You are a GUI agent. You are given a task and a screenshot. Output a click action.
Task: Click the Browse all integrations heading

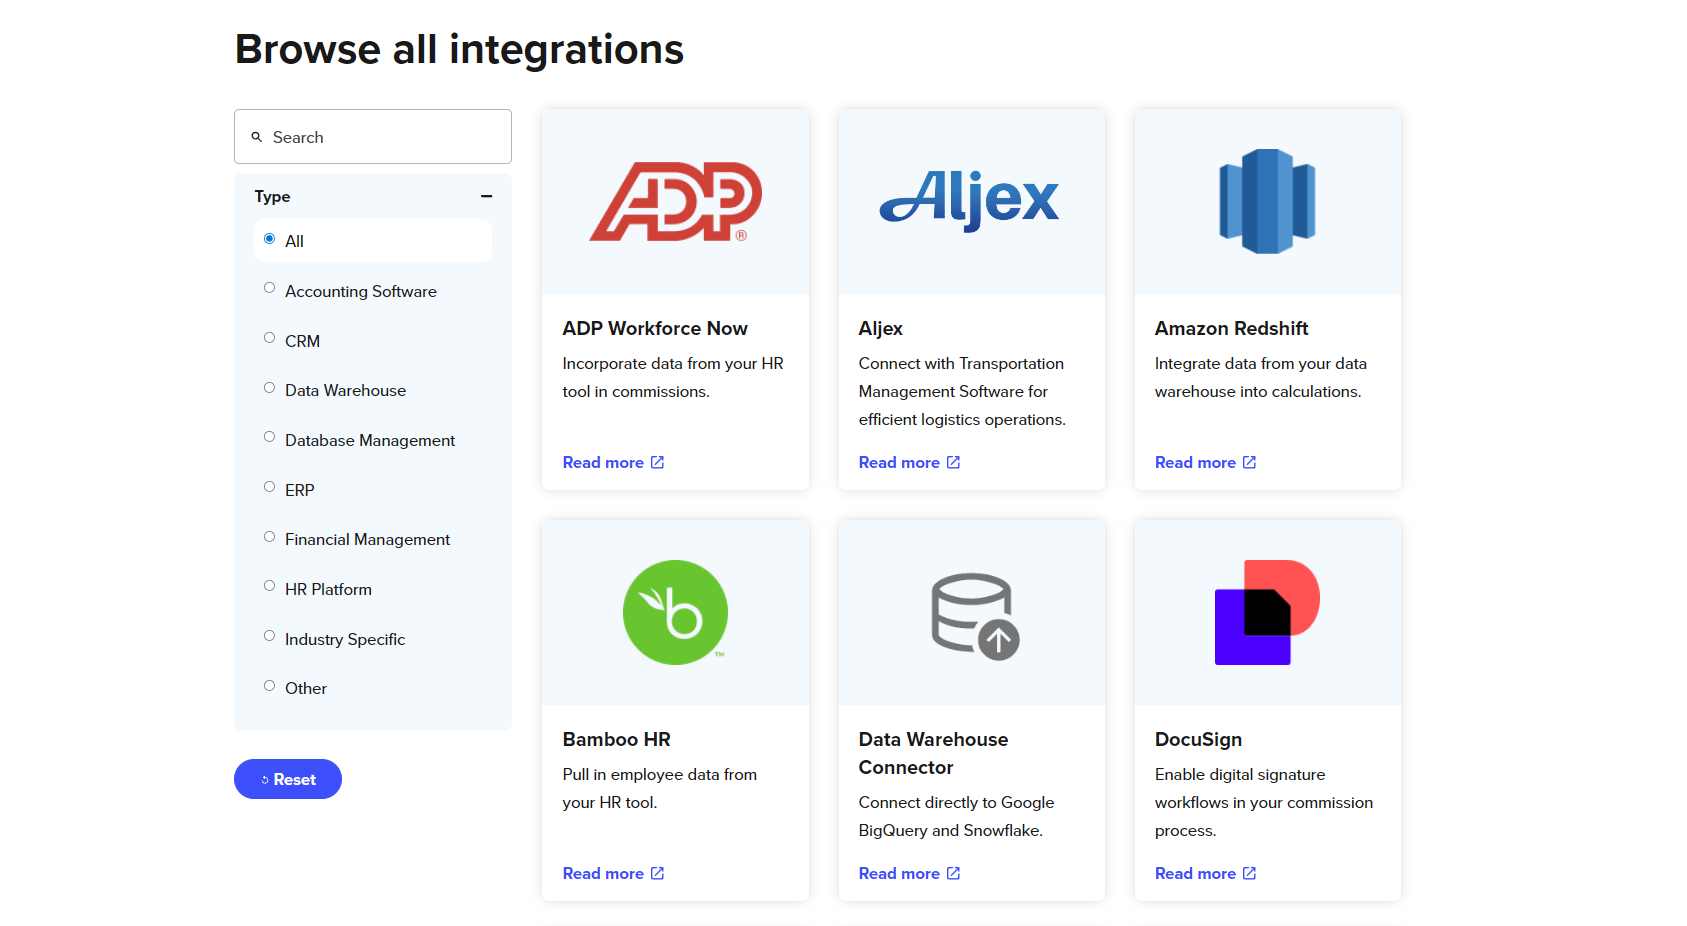459,49
